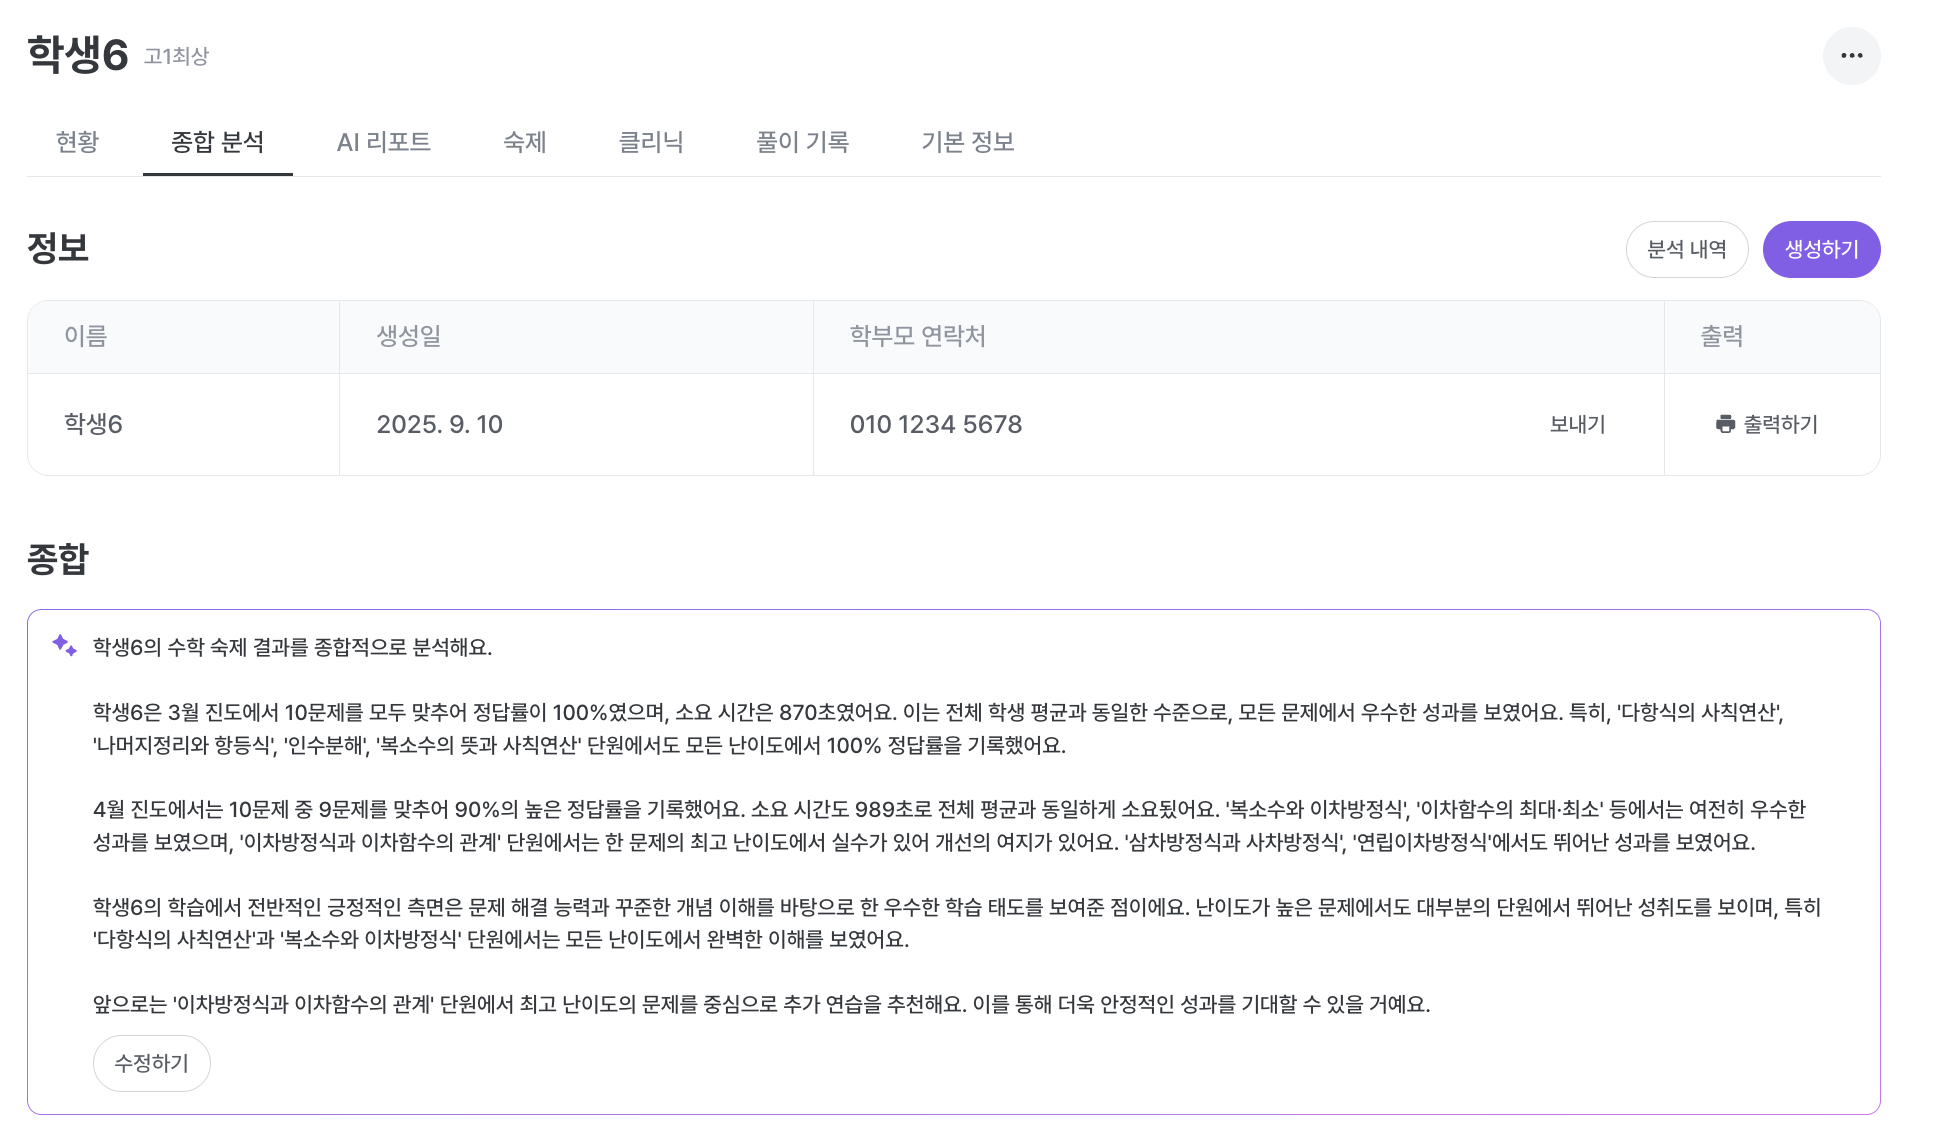Click the 생성일 column header
The height and width of the screenshot is (1140, 1956).
pos(408,336)
